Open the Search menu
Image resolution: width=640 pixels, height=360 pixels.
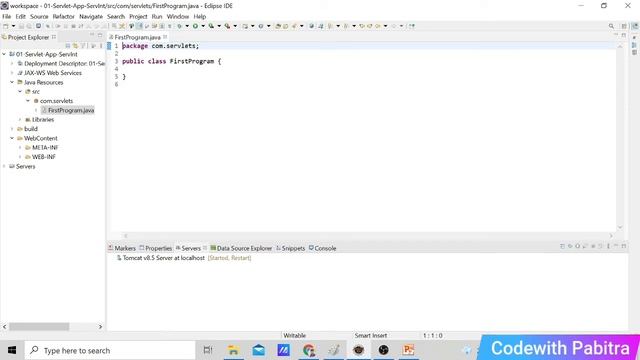(x=116, y=16)
